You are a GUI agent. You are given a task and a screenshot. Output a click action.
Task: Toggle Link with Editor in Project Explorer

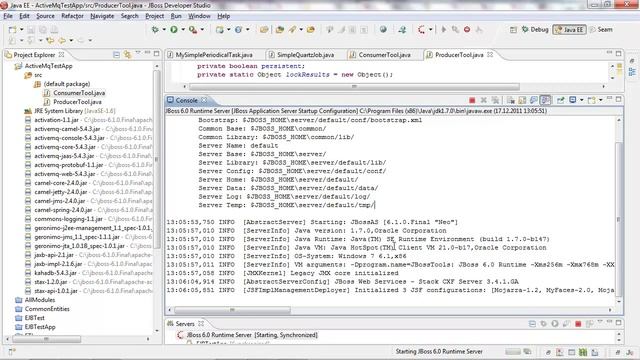[127, 55]
